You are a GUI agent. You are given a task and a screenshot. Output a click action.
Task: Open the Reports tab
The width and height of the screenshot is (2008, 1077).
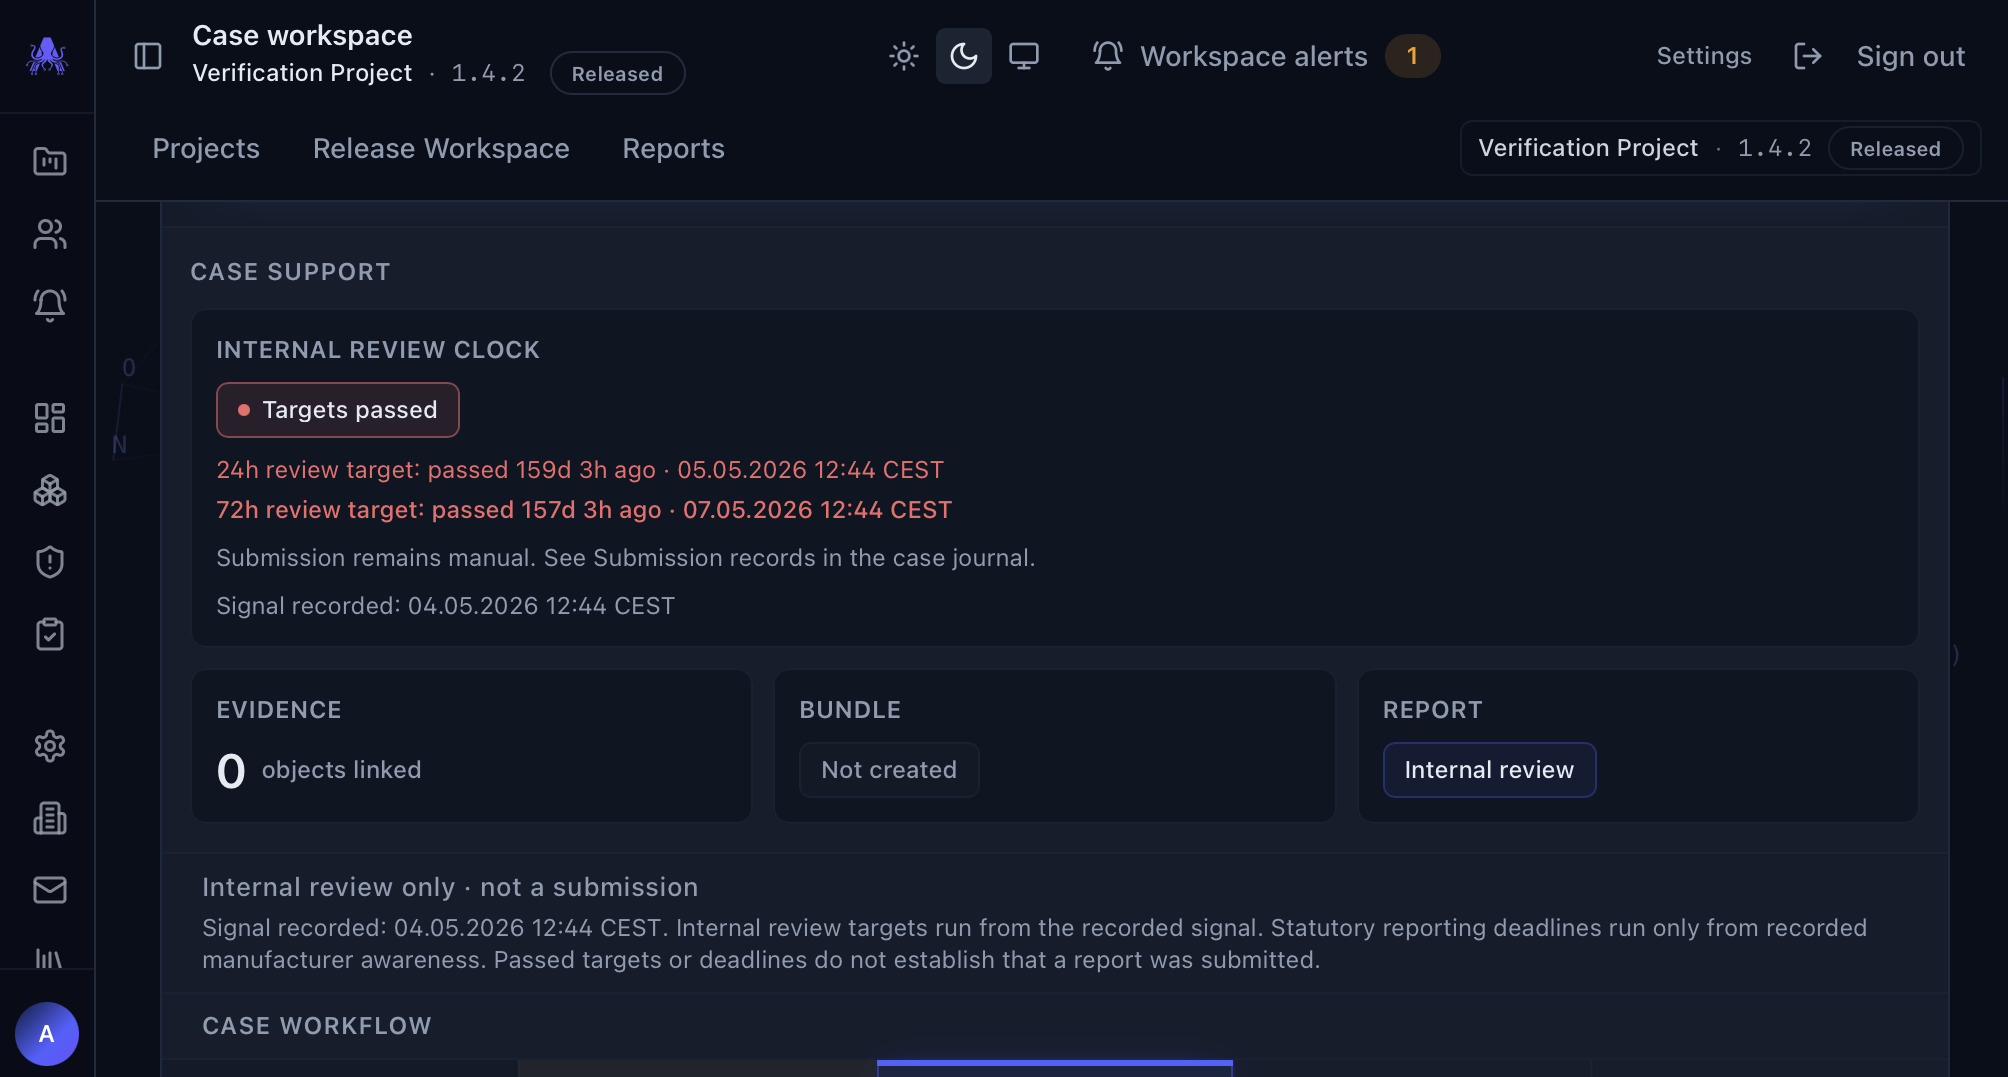673,148
